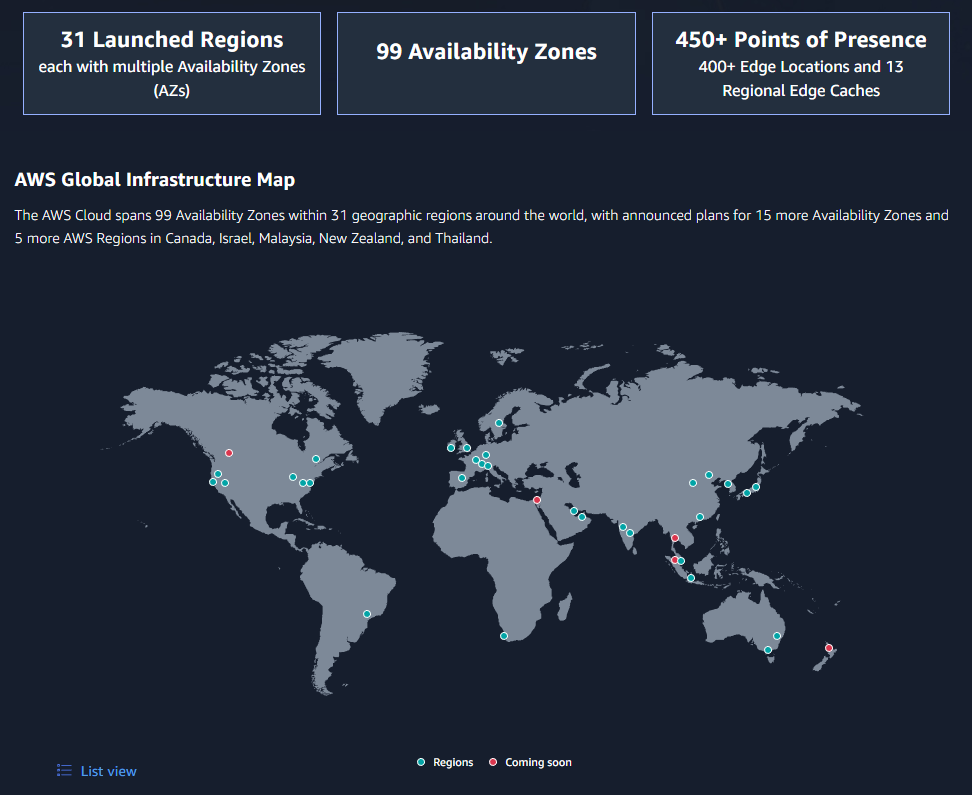Open the 31 Launched Regions card
Image resolution: width=972 pixels, height=795 pixels.
[x=172, y=63]
